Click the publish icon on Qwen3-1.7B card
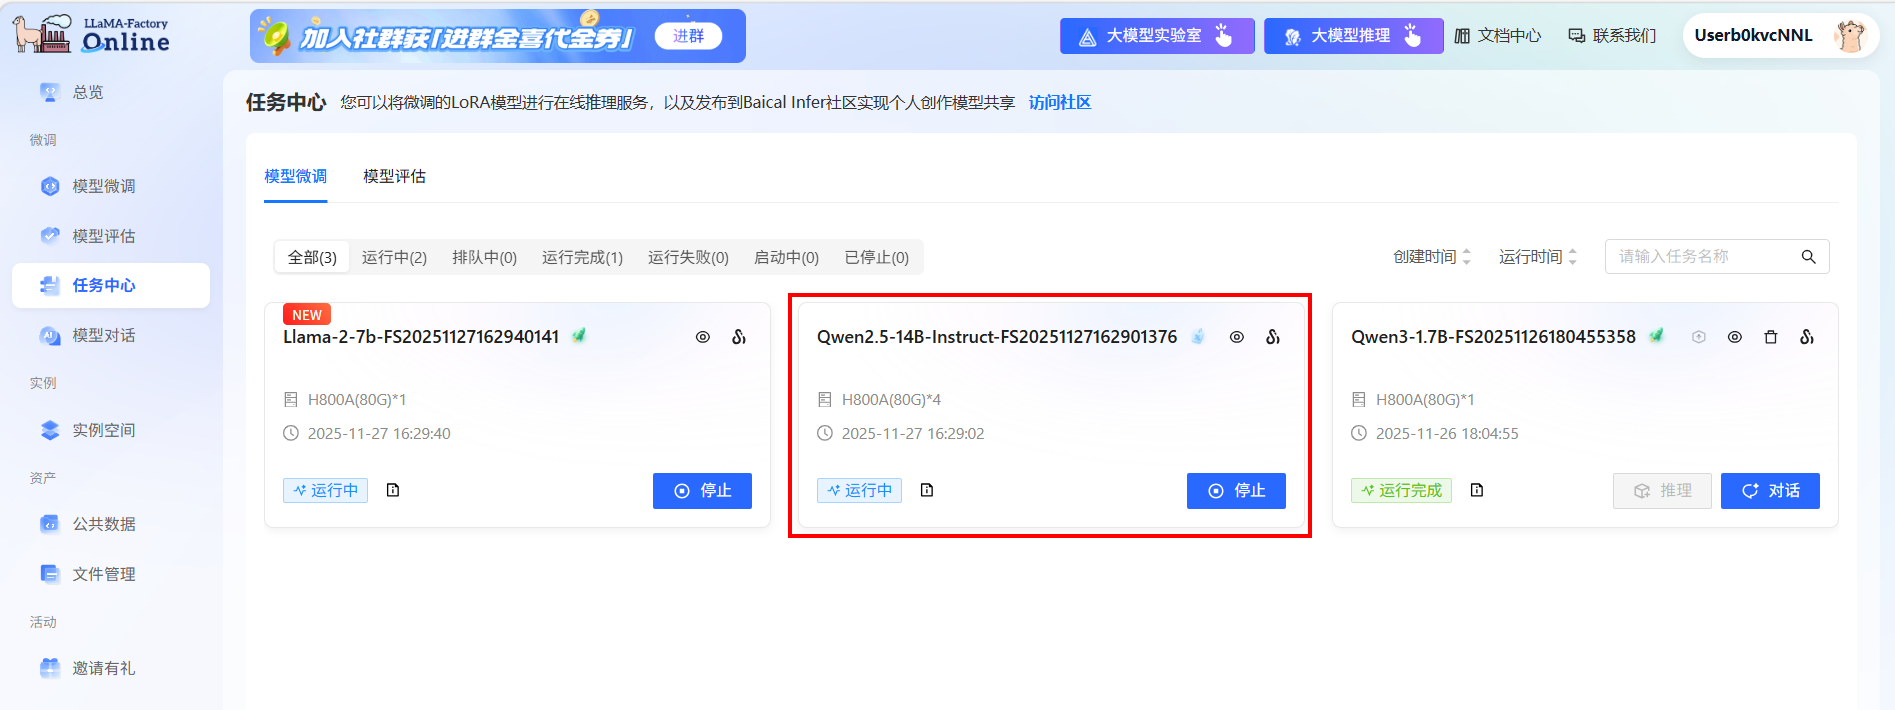 point(1699,337)
